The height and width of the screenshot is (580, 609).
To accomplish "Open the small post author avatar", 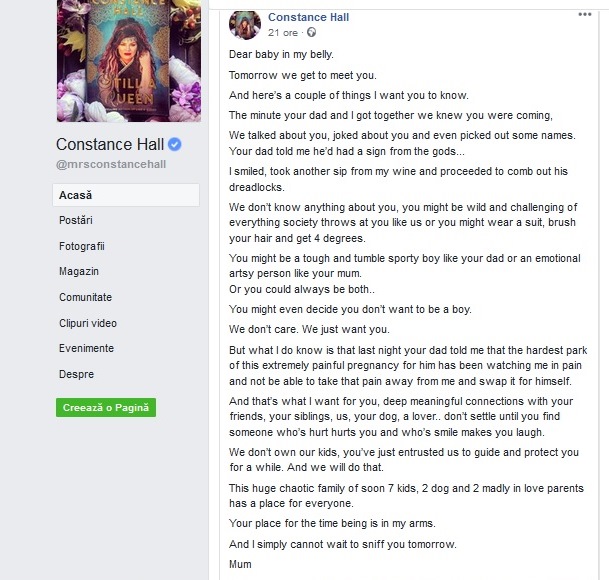I will click(245, 25).
